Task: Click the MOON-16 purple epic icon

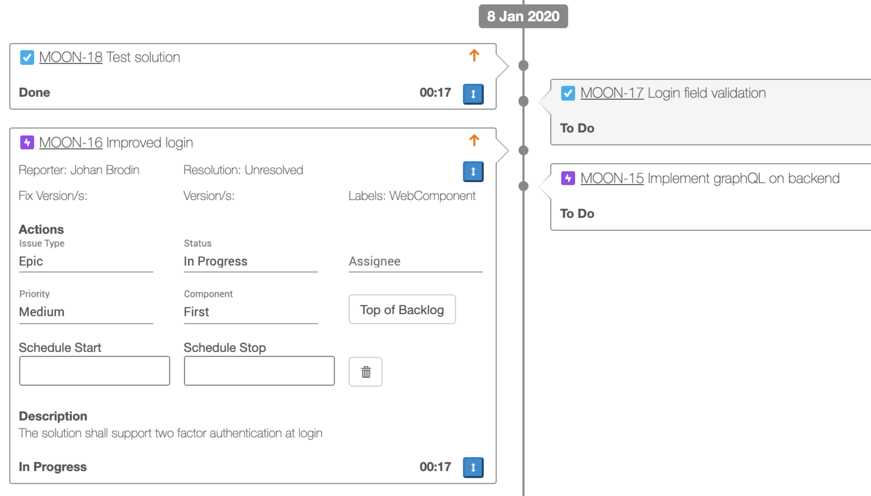Action: (x=27, y=143)
